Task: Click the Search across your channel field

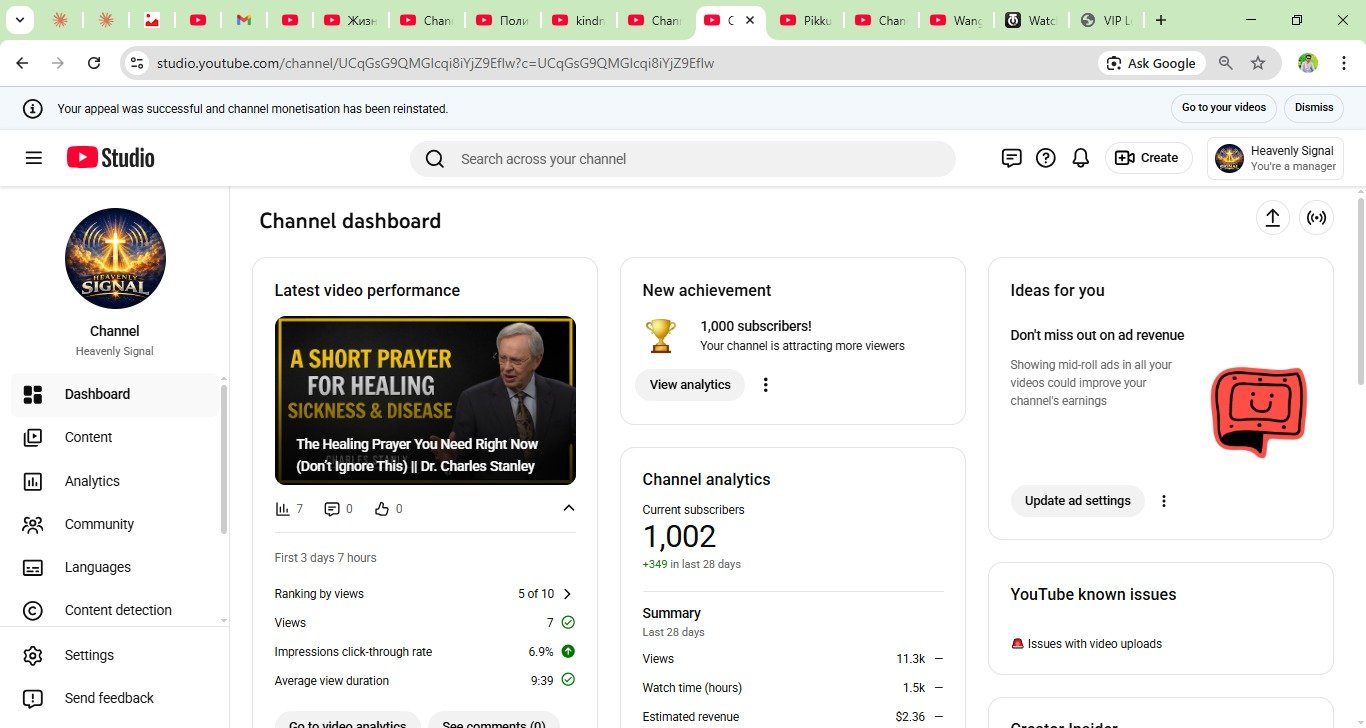Action: point(690,159)
